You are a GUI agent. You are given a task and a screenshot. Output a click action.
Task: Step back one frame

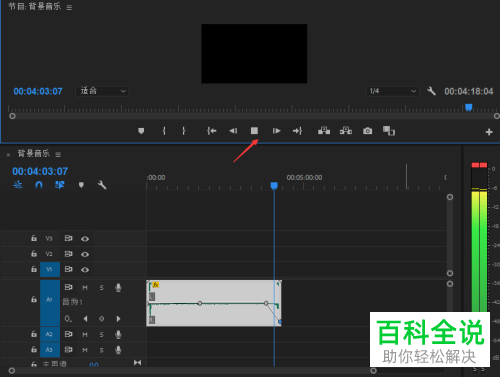(233, 131)
